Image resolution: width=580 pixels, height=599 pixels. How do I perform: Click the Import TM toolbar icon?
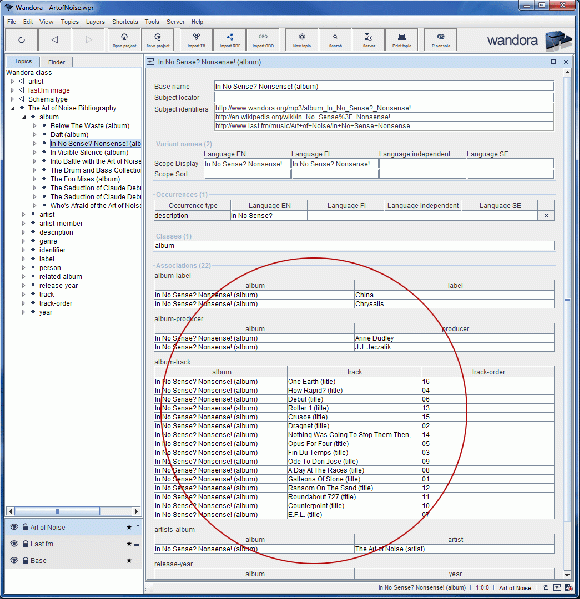point(196,40)
